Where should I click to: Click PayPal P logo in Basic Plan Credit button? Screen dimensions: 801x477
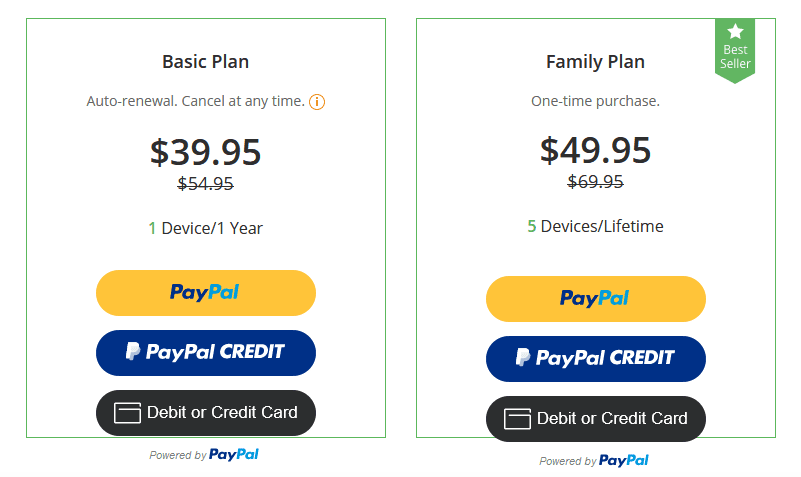(x=133, y=351)
